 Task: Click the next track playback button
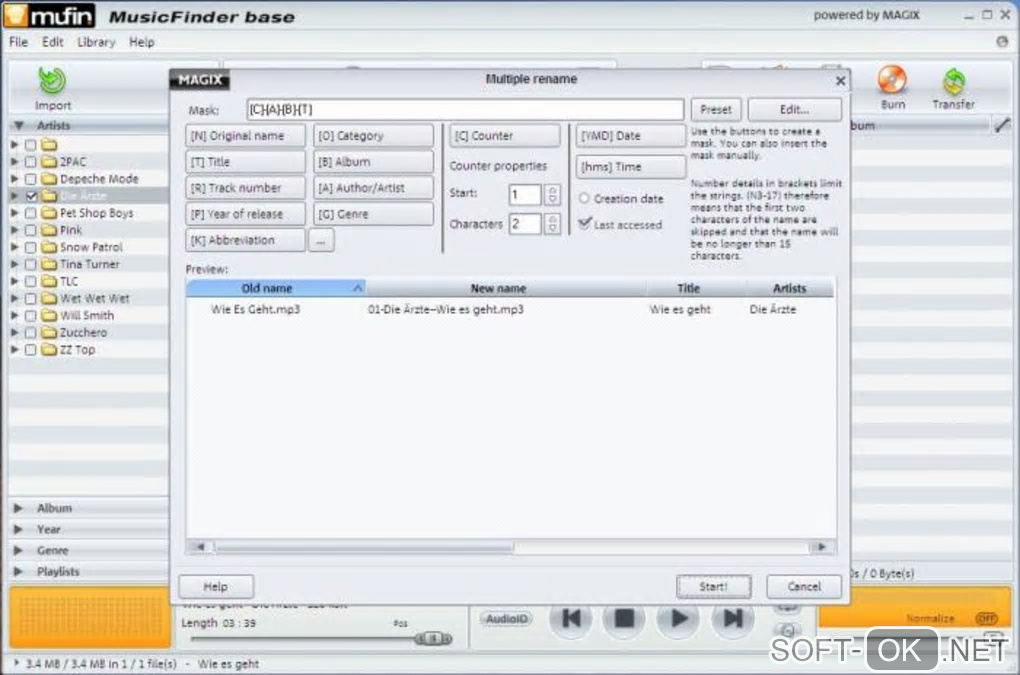click(732, 618)
